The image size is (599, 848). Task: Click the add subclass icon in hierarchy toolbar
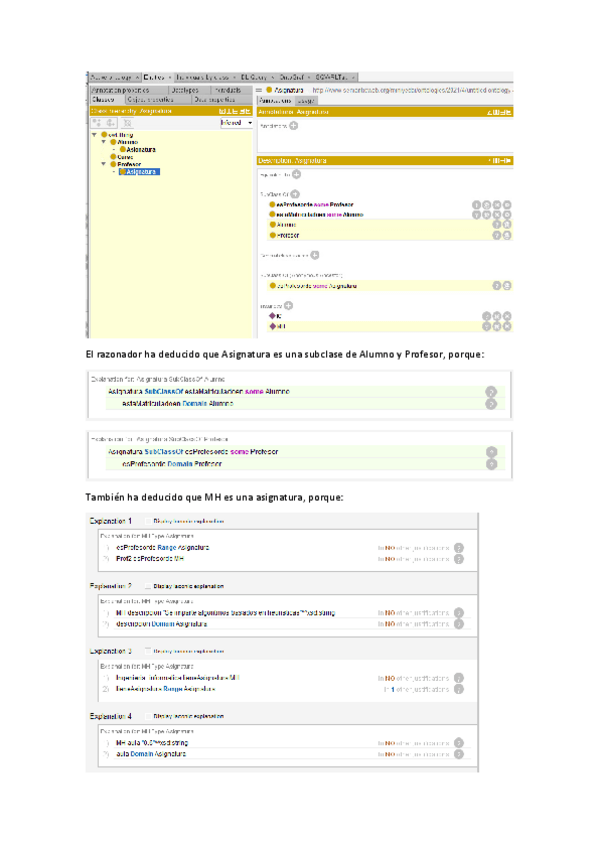click(x=99, y=123)
